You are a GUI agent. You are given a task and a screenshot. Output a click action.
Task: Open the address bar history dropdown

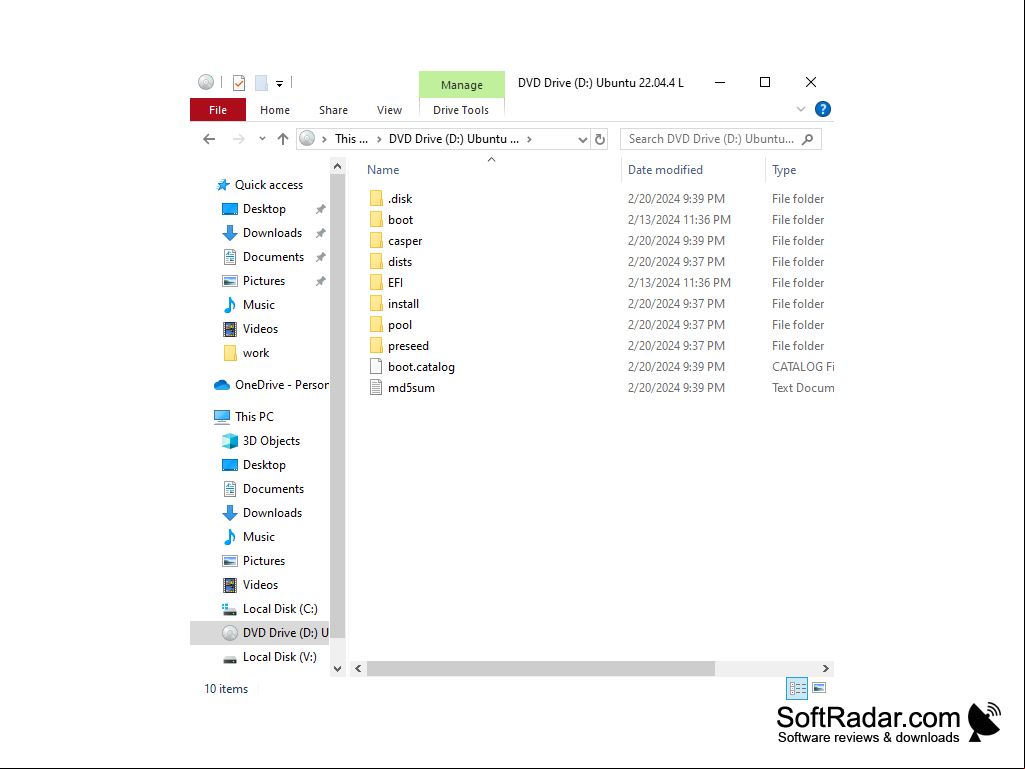pos(582,139)
